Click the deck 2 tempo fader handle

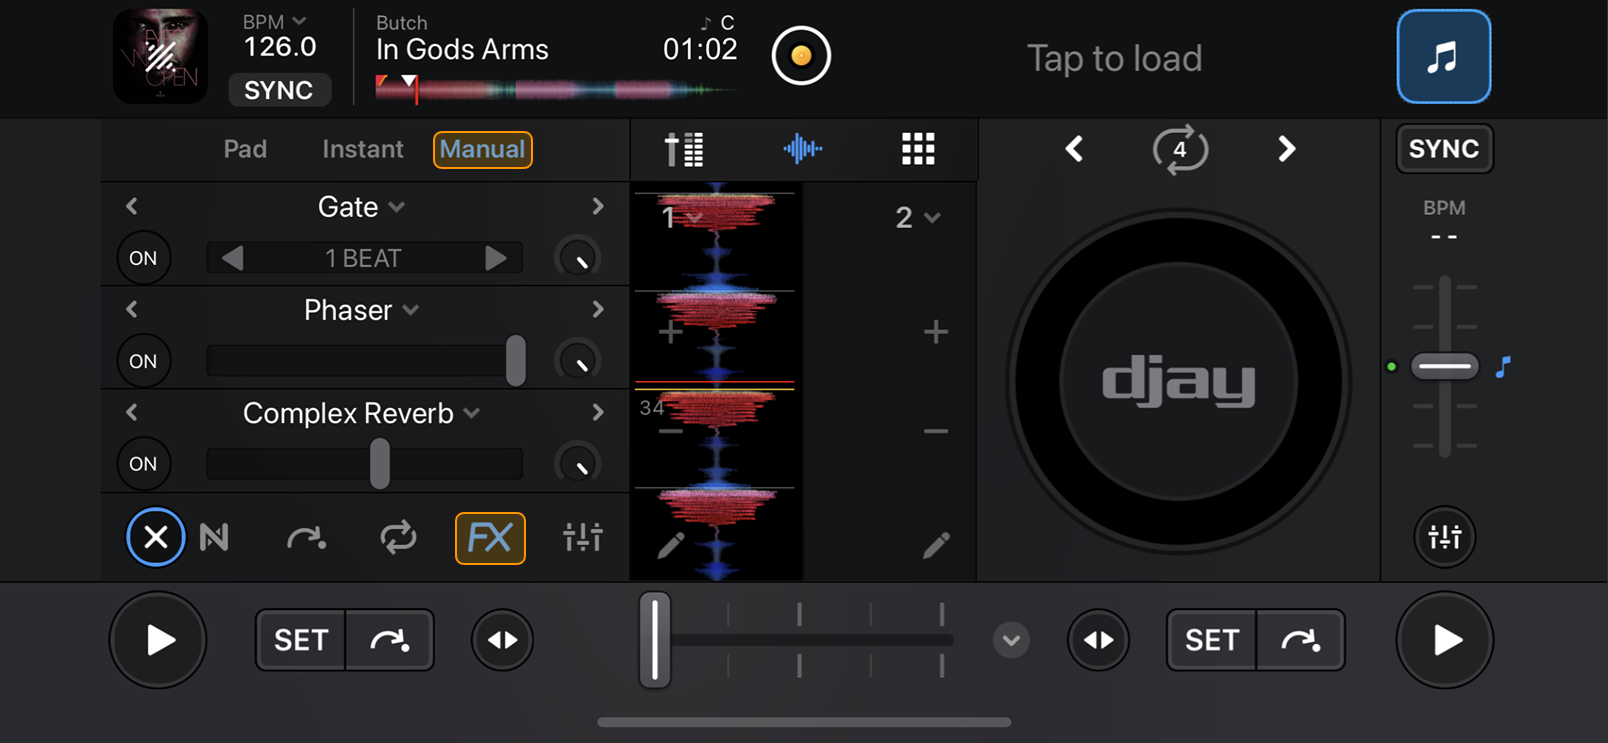(x=1445, y=367)
